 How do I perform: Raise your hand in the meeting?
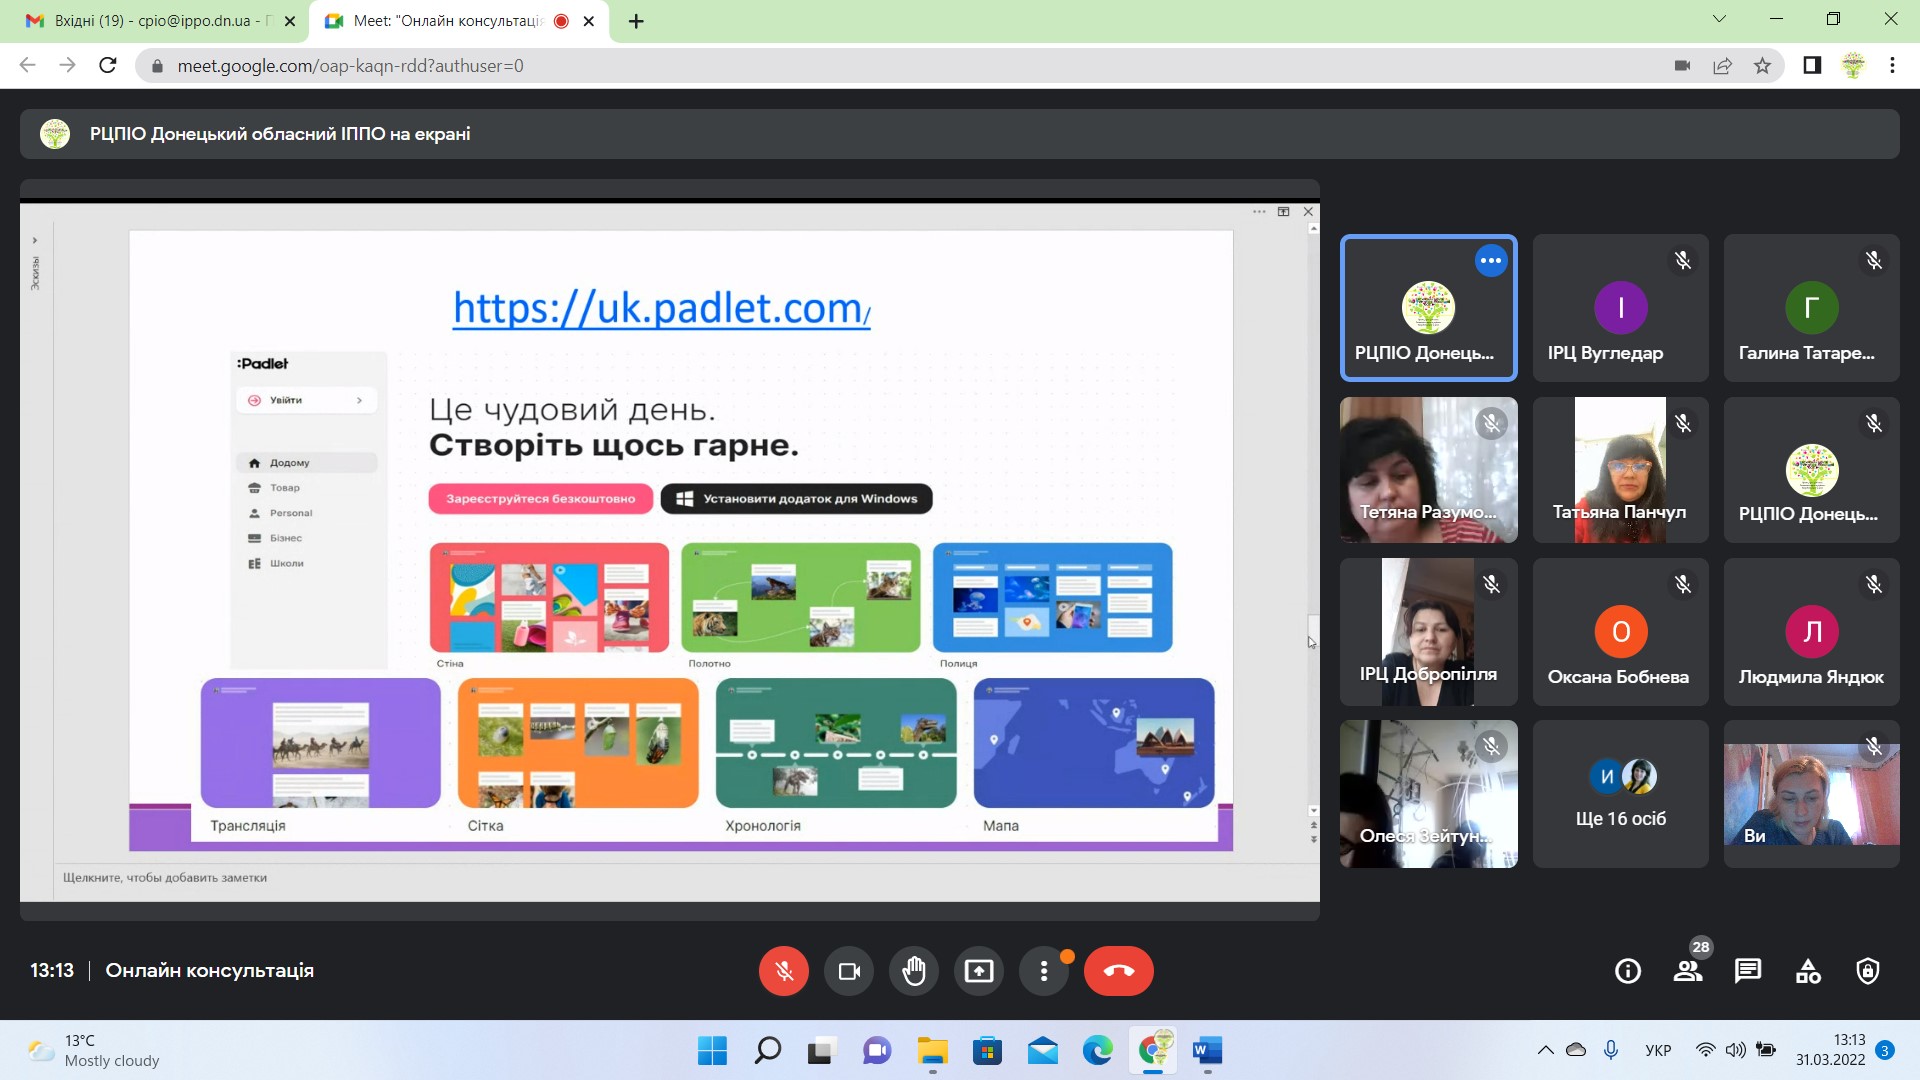(x=914, y=971)
